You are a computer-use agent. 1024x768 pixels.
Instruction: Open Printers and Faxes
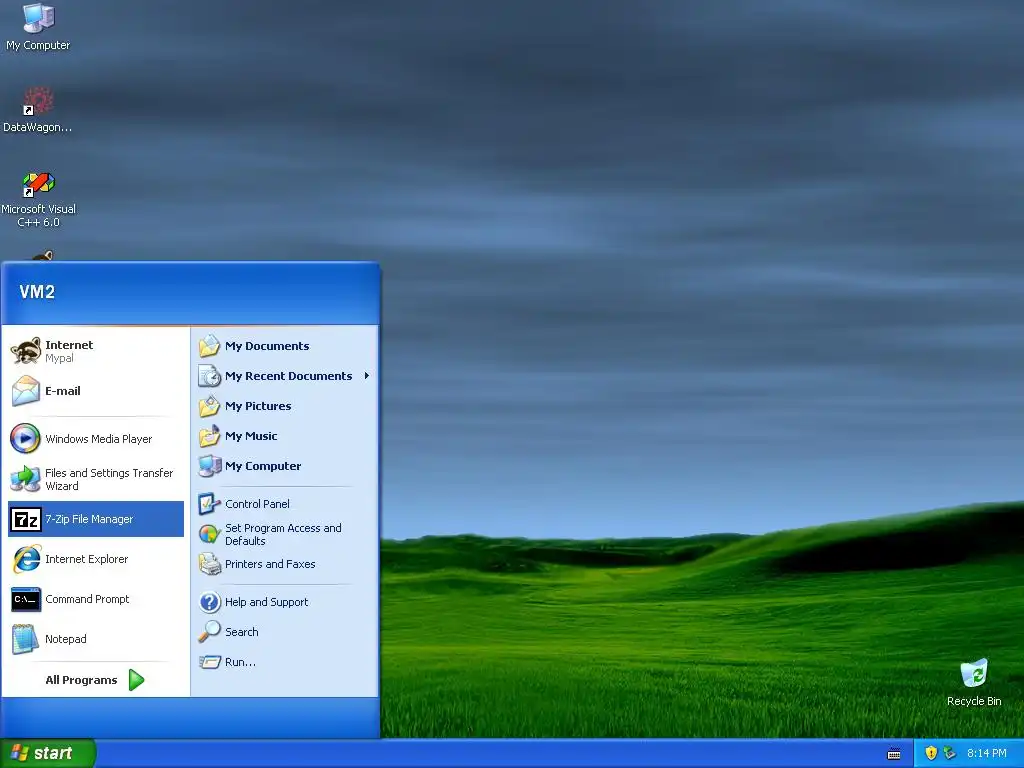point(285,564)
